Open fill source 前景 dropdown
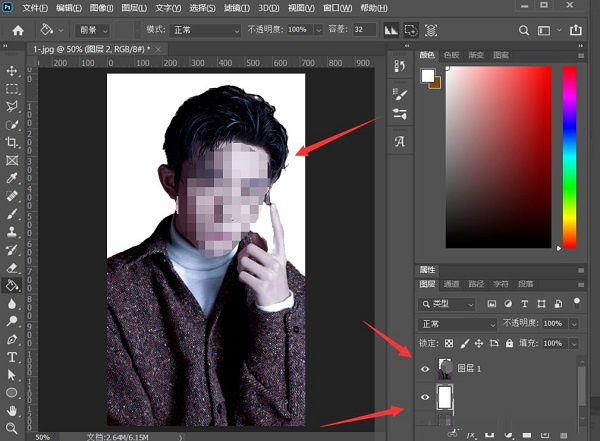Image resolution: width=600 pixels, height=441 pixels. click(93, 30)
